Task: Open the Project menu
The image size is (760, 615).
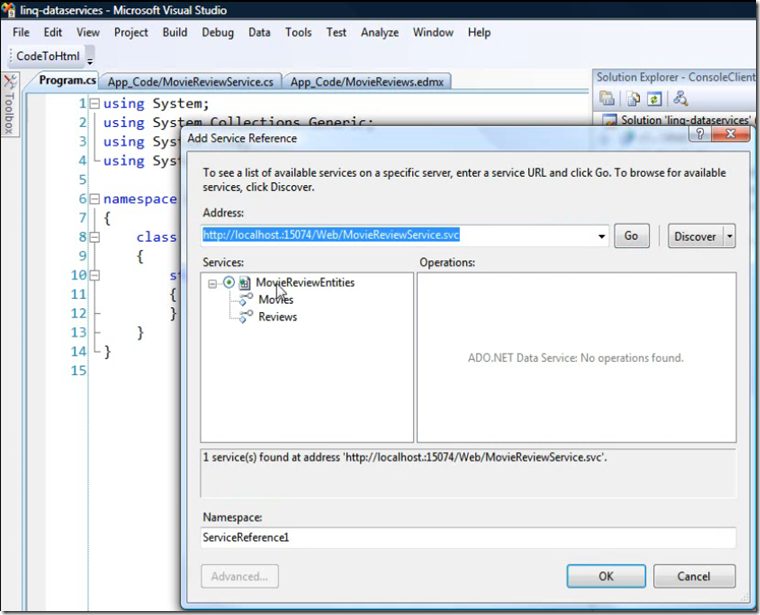Action: [131, 32]
